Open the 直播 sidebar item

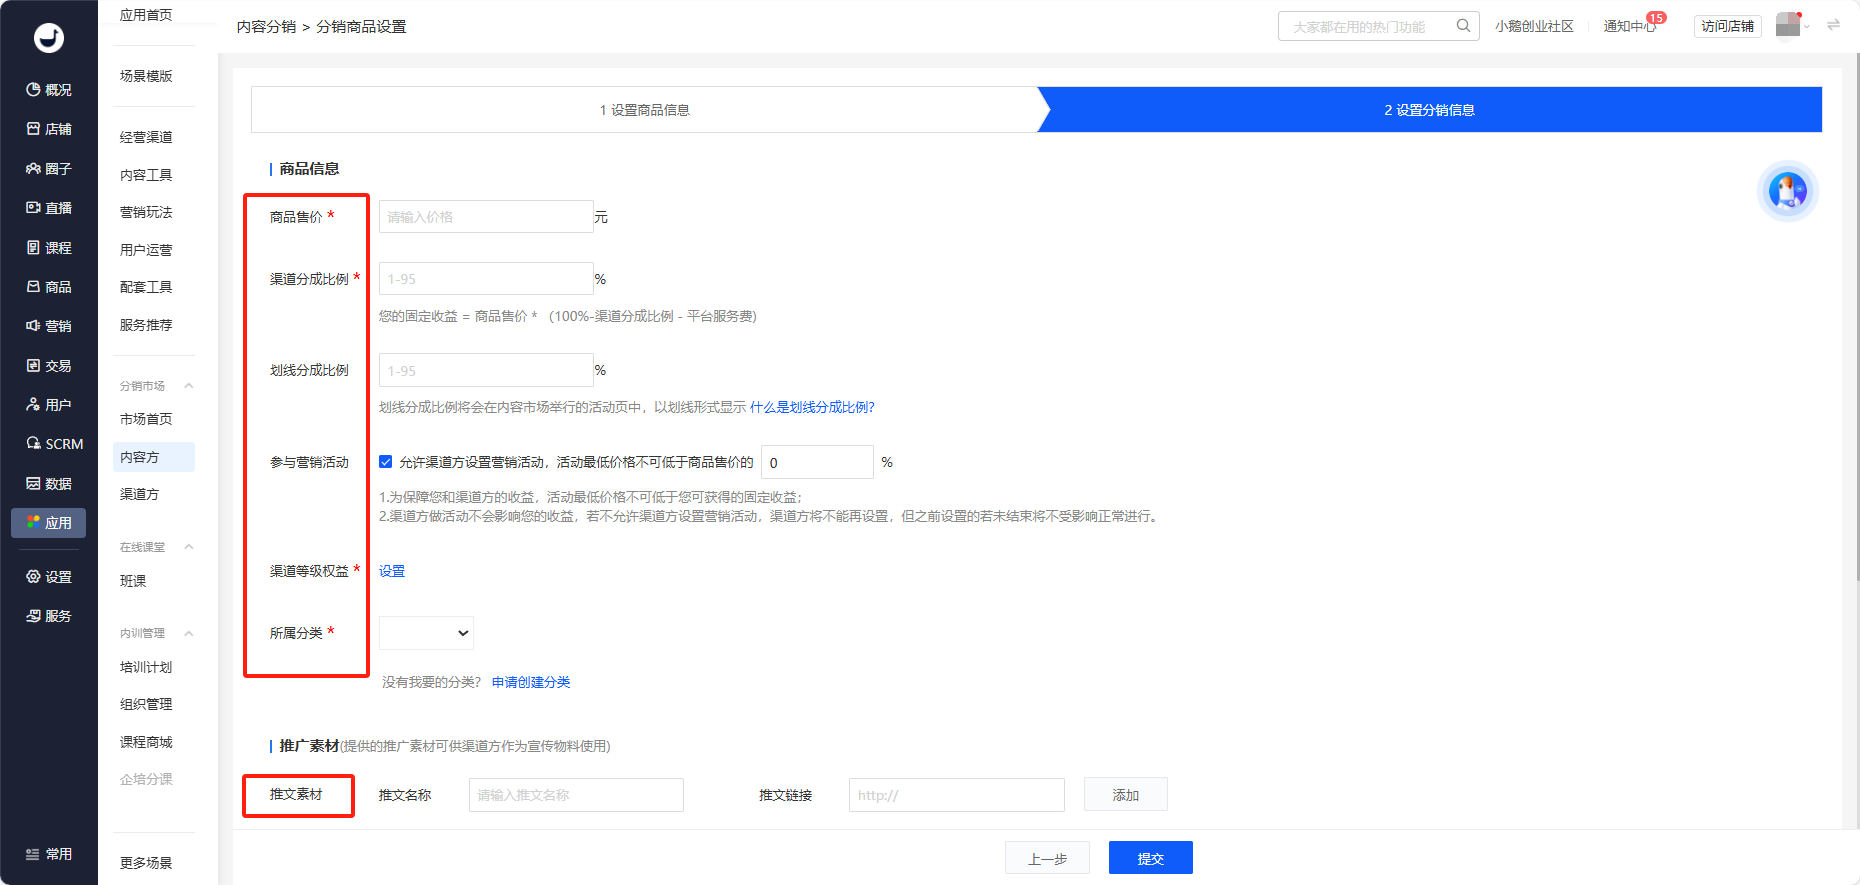pos(49,208)
